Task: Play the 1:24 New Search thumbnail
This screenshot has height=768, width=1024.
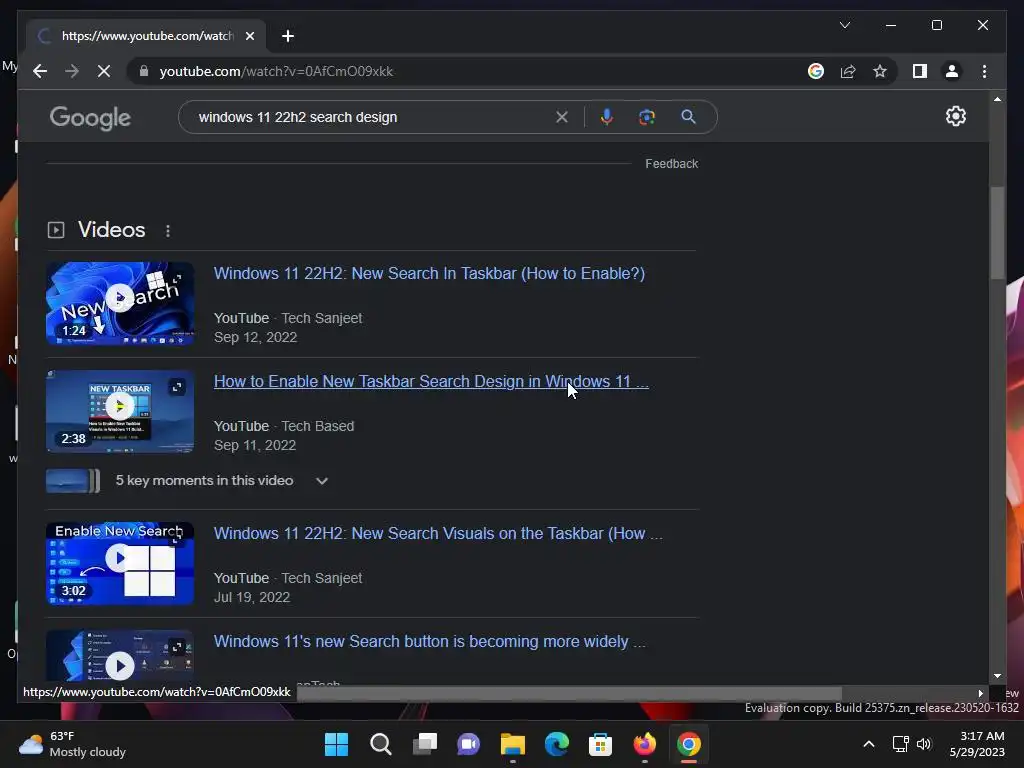Action: 120,303
